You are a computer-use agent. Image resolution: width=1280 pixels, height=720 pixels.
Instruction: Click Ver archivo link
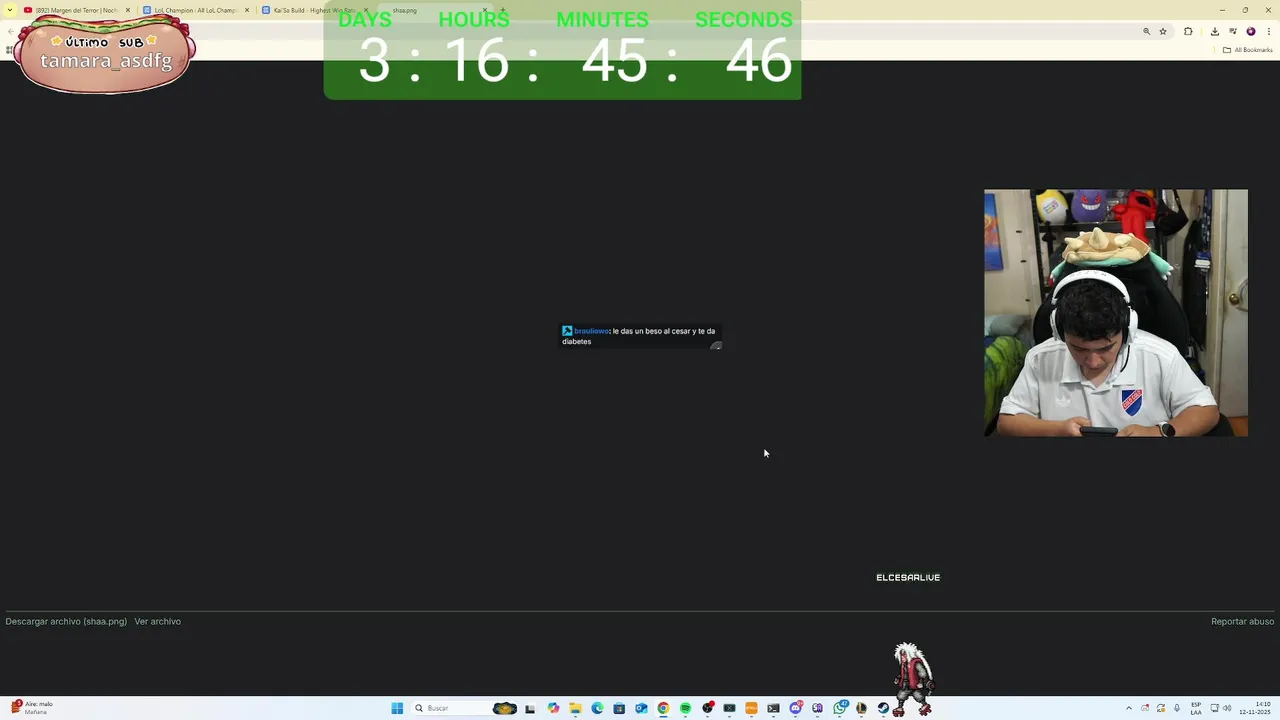point(157,621)
